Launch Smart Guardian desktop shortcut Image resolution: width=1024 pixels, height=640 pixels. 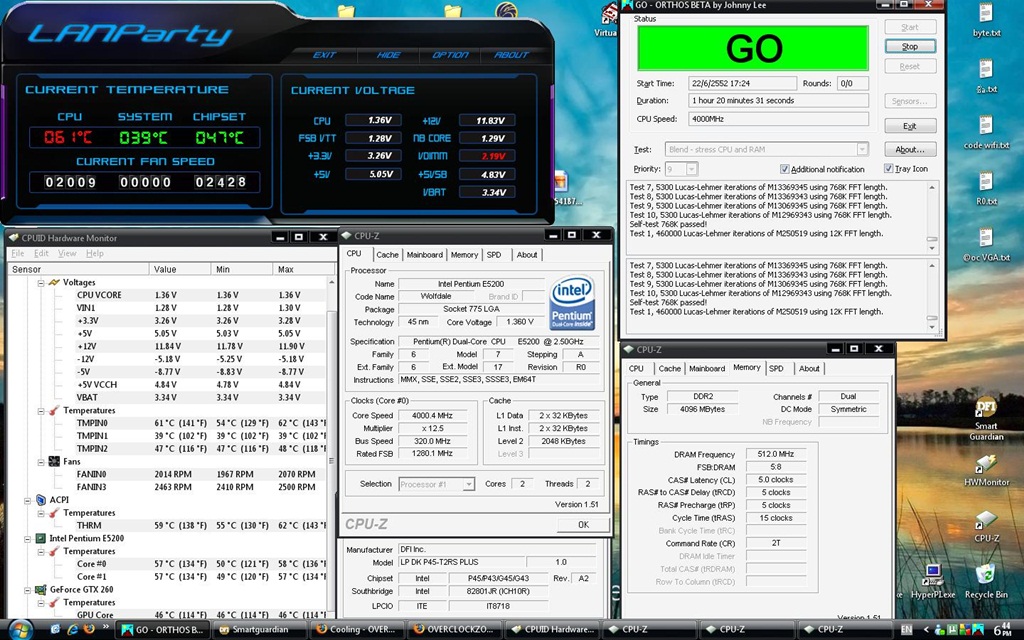986,418
